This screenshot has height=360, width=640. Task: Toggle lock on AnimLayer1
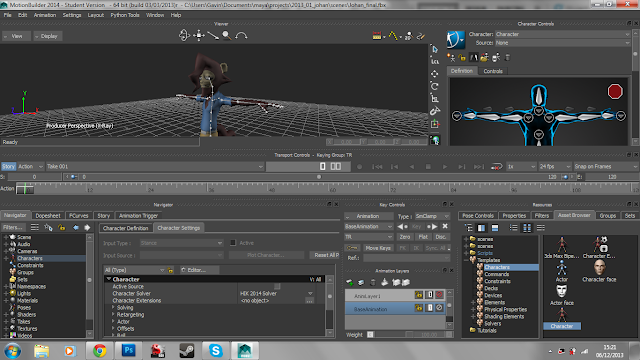coord(419,295)
